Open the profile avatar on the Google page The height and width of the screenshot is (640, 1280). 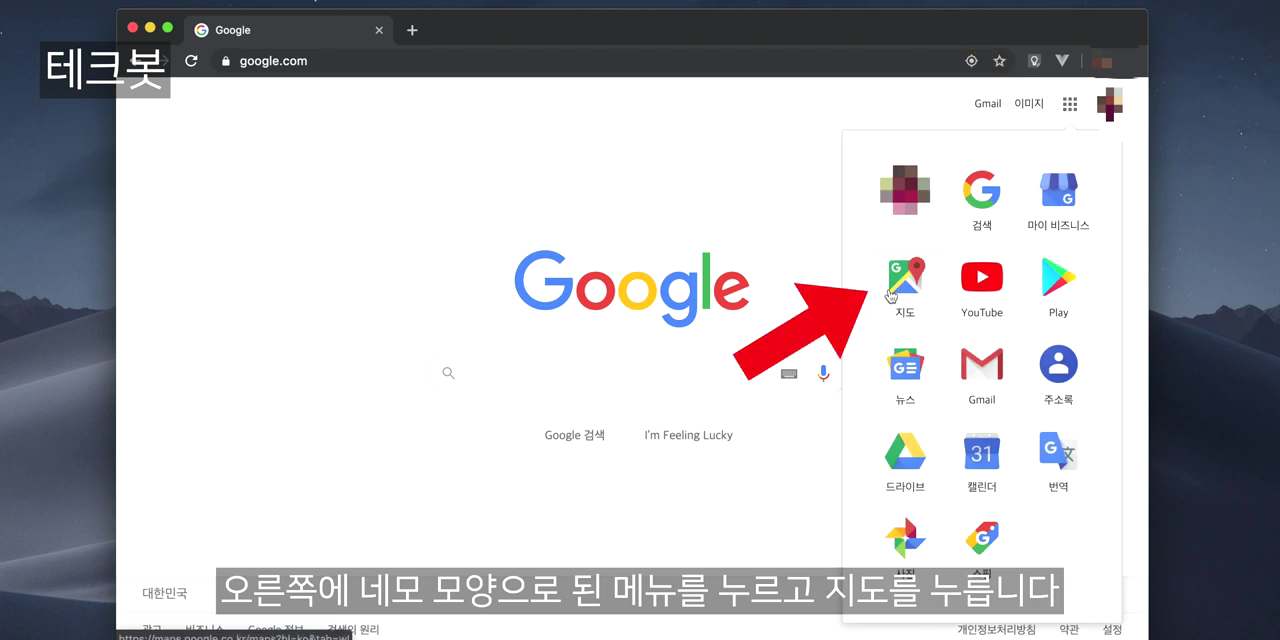click(x=1109, y=104)
